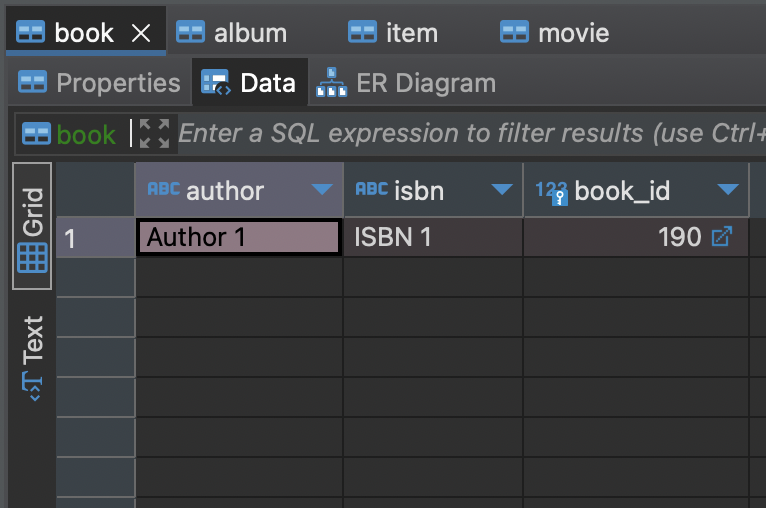Open the Properties tab
This screenshot has width=766, height=508.
click(x=99, y=83)
